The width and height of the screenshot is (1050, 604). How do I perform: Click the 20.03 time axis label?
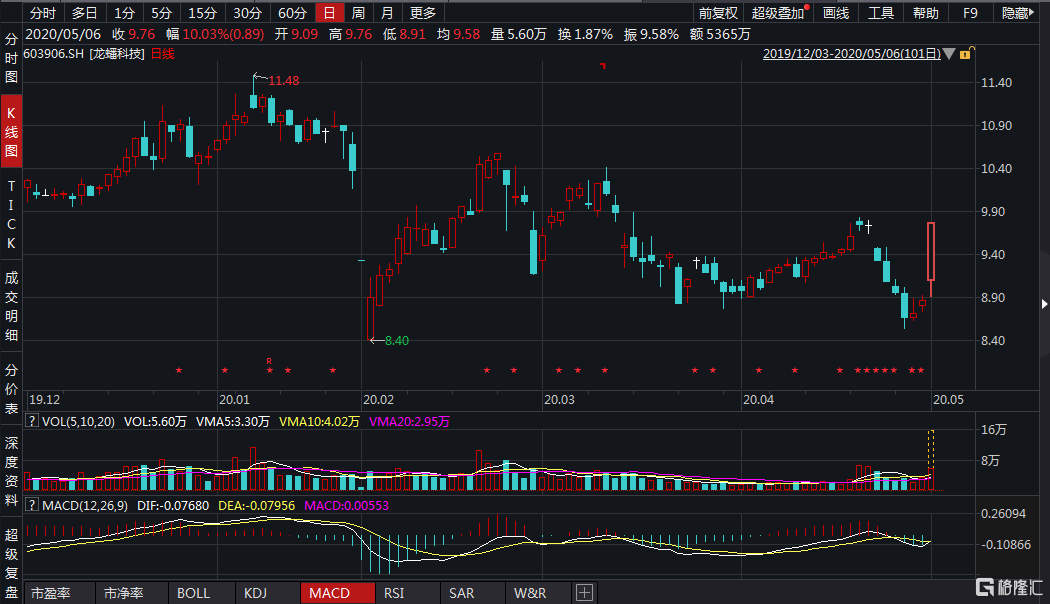(559, 400)
